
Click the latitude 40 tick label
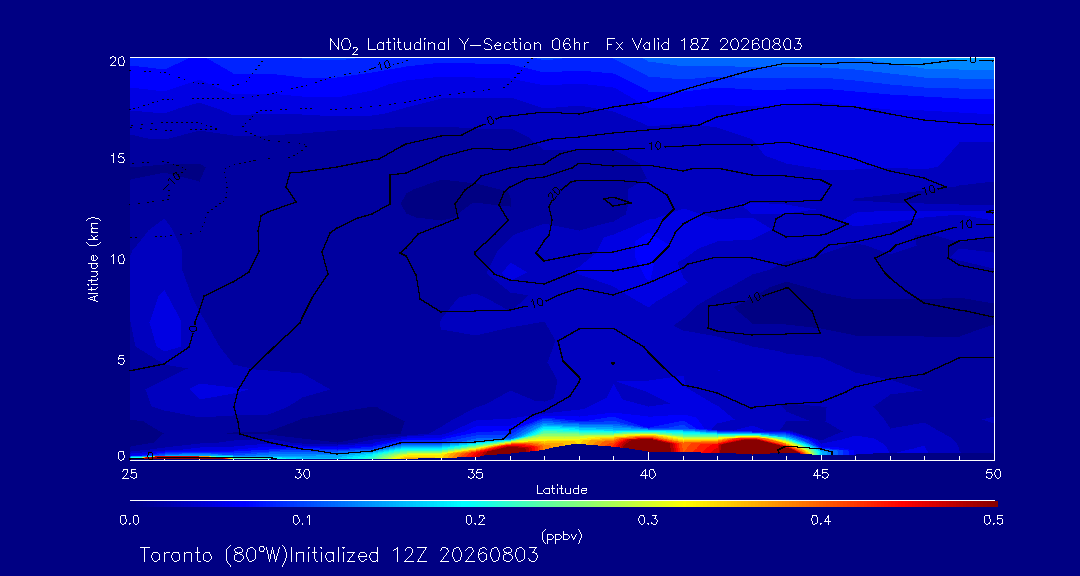(x=647, y=474)
